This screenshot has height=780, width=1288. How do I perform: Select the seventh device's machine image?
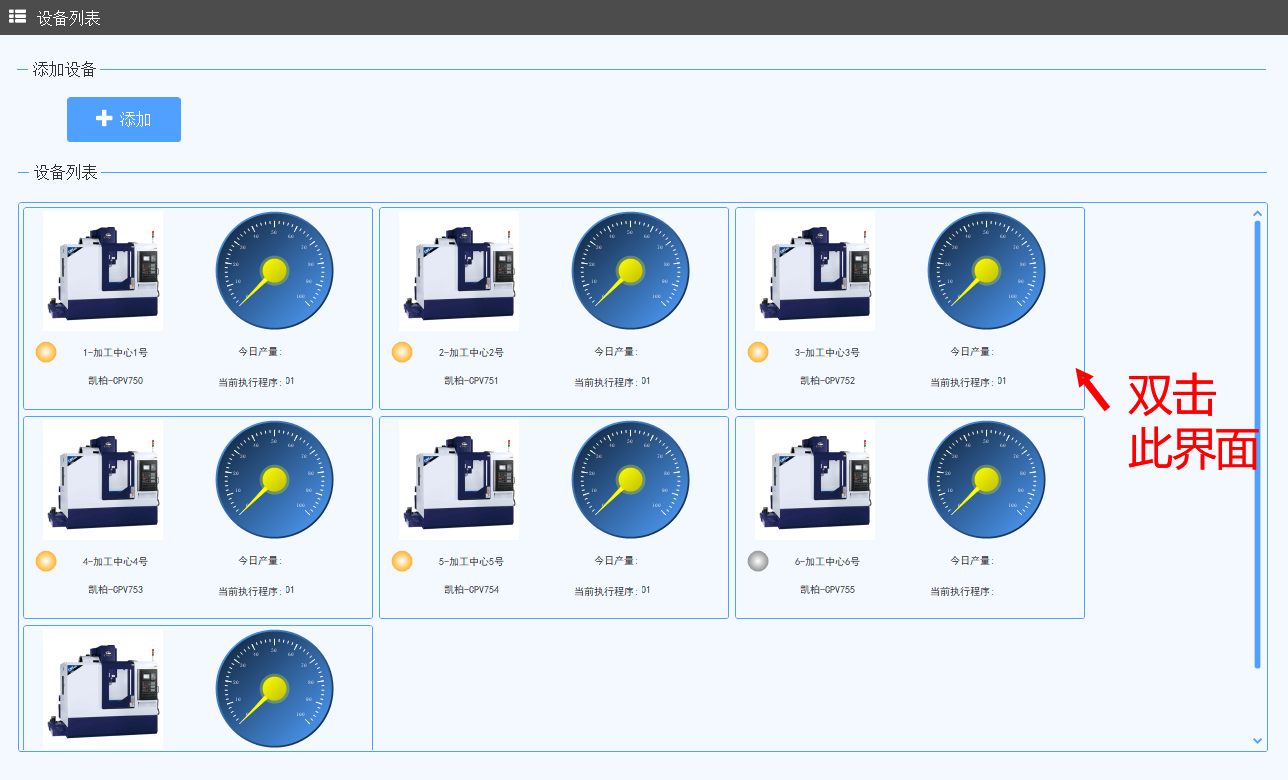[103, 689]
